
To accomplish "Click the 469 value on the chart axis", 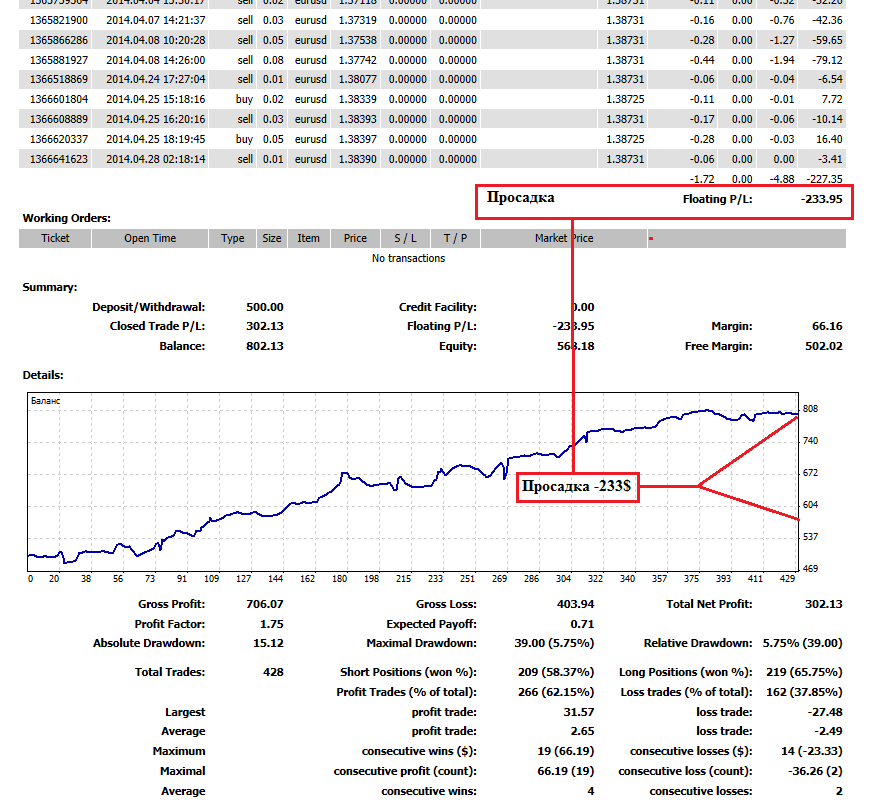I will click(810, 569).
